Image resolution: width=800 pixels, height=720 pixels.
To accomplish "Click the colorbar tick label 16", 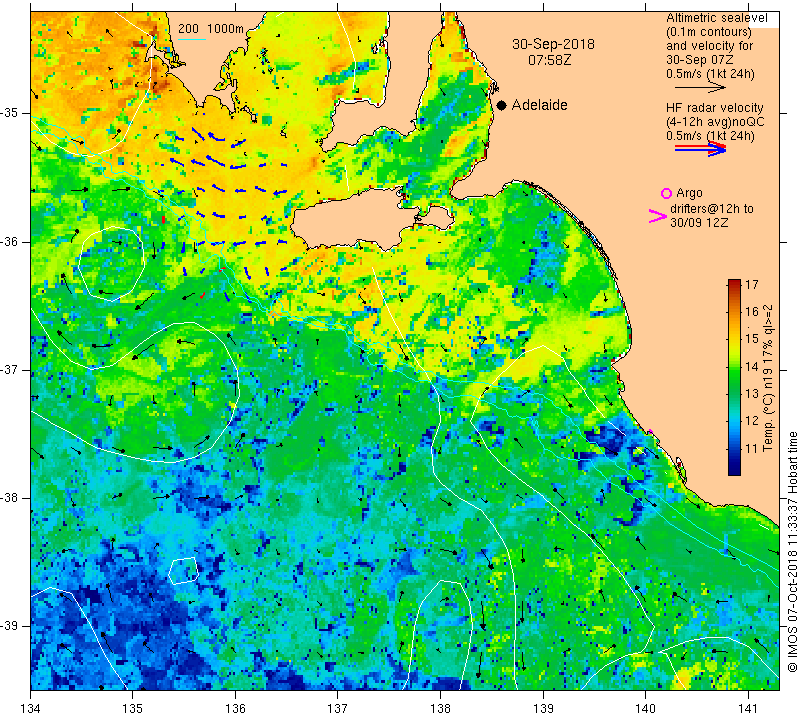I will click(x=752, y=312).
